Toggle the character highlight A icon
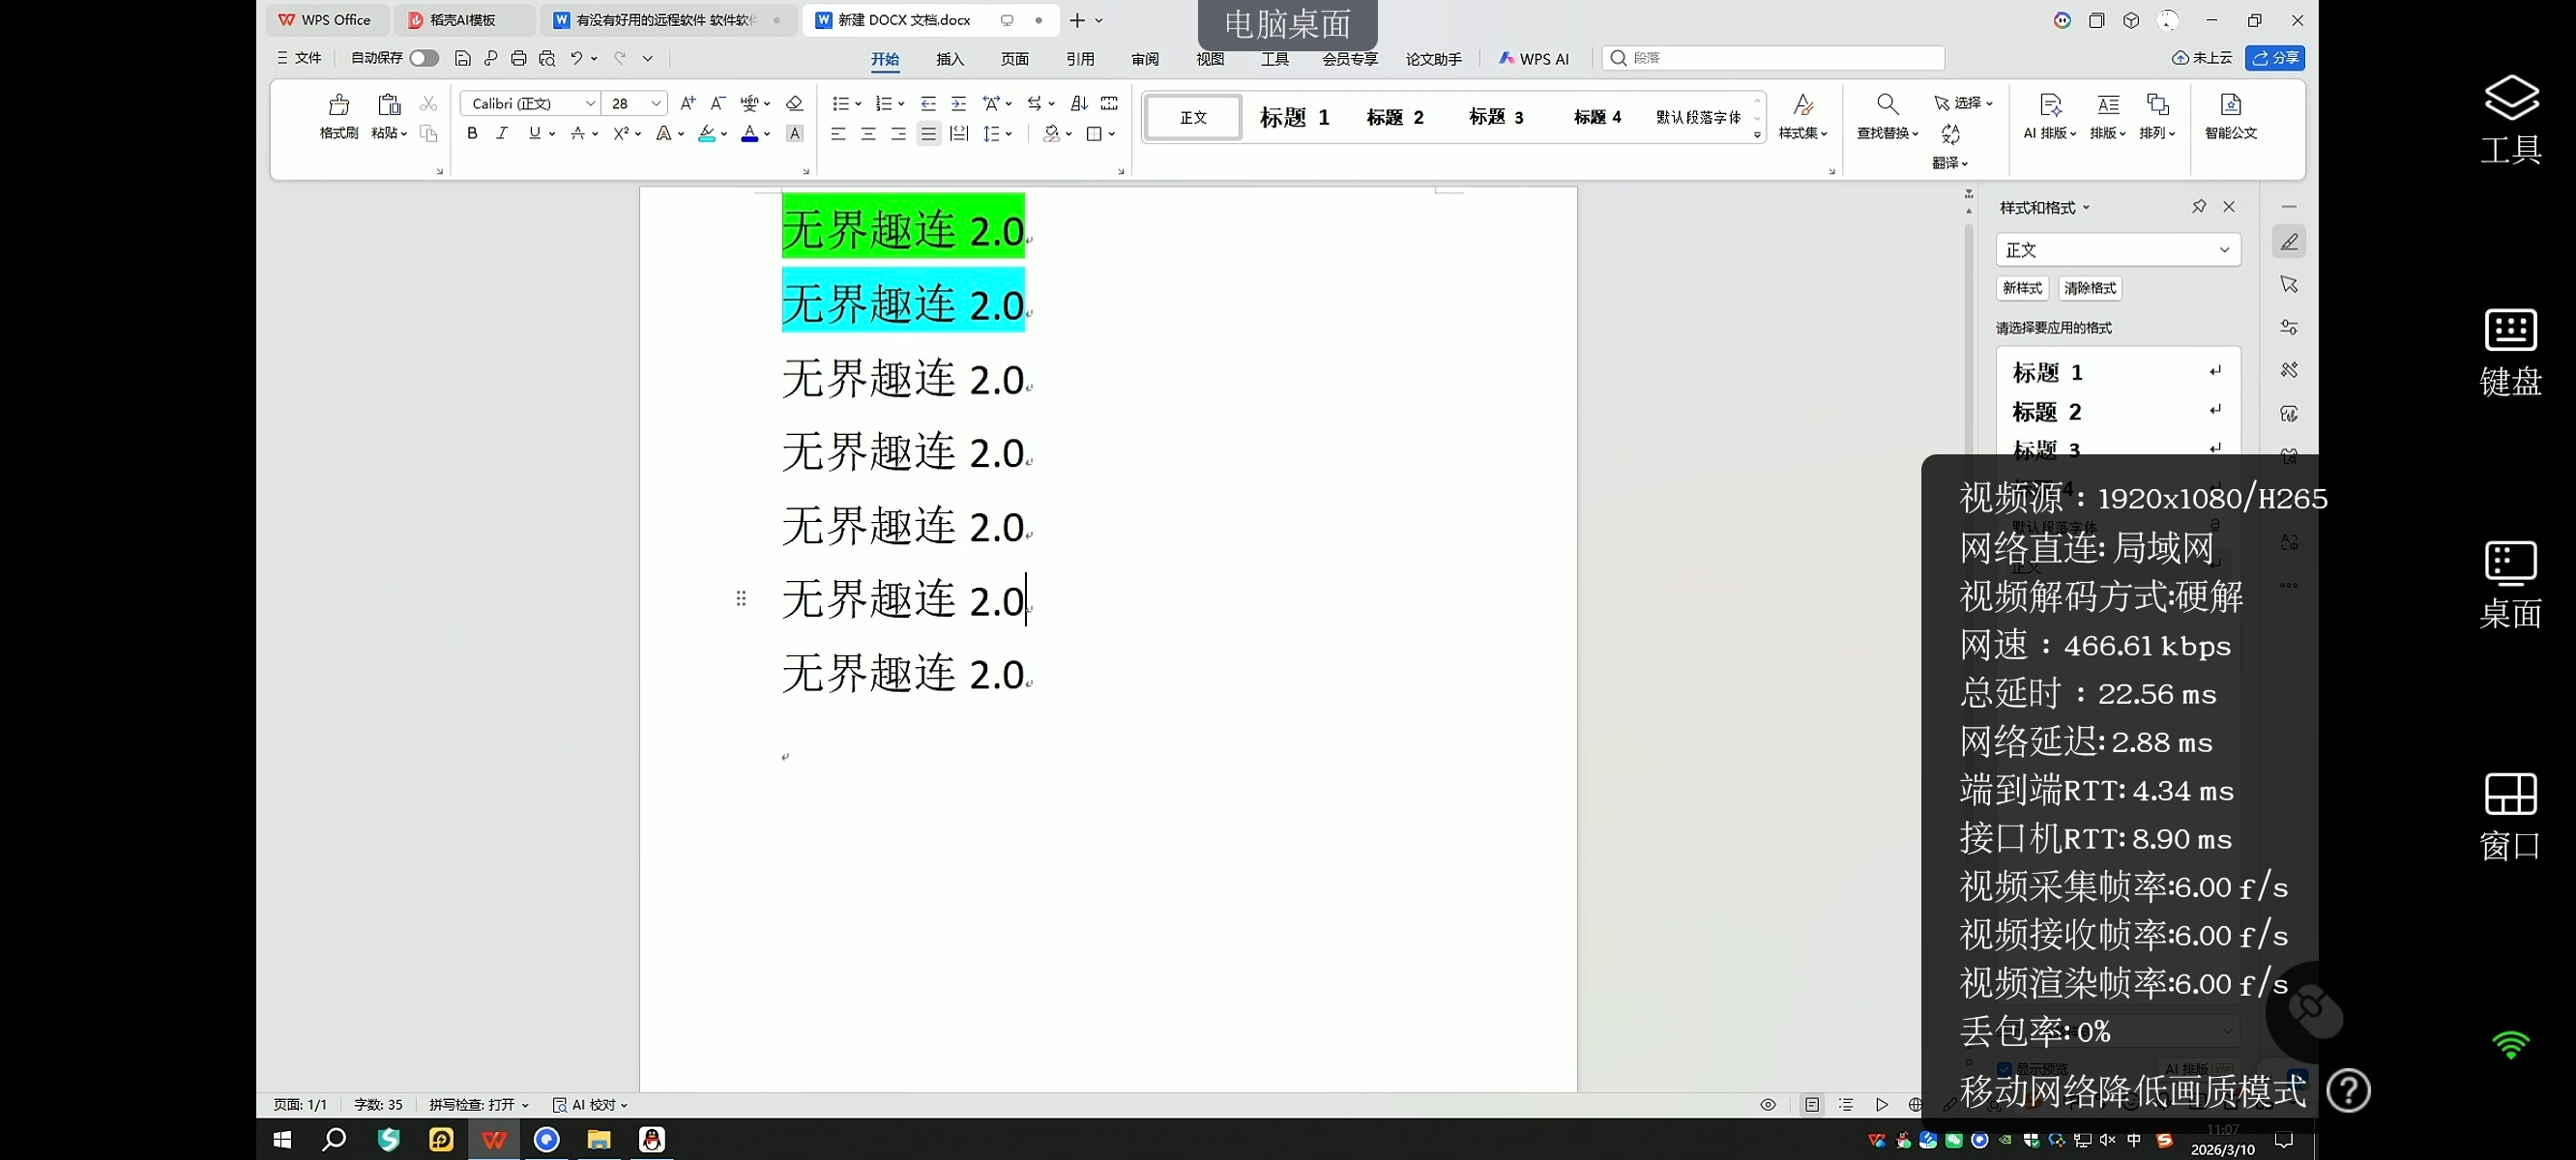The width and height of the screenshot is (2576, 1160). tap(794, 133)
